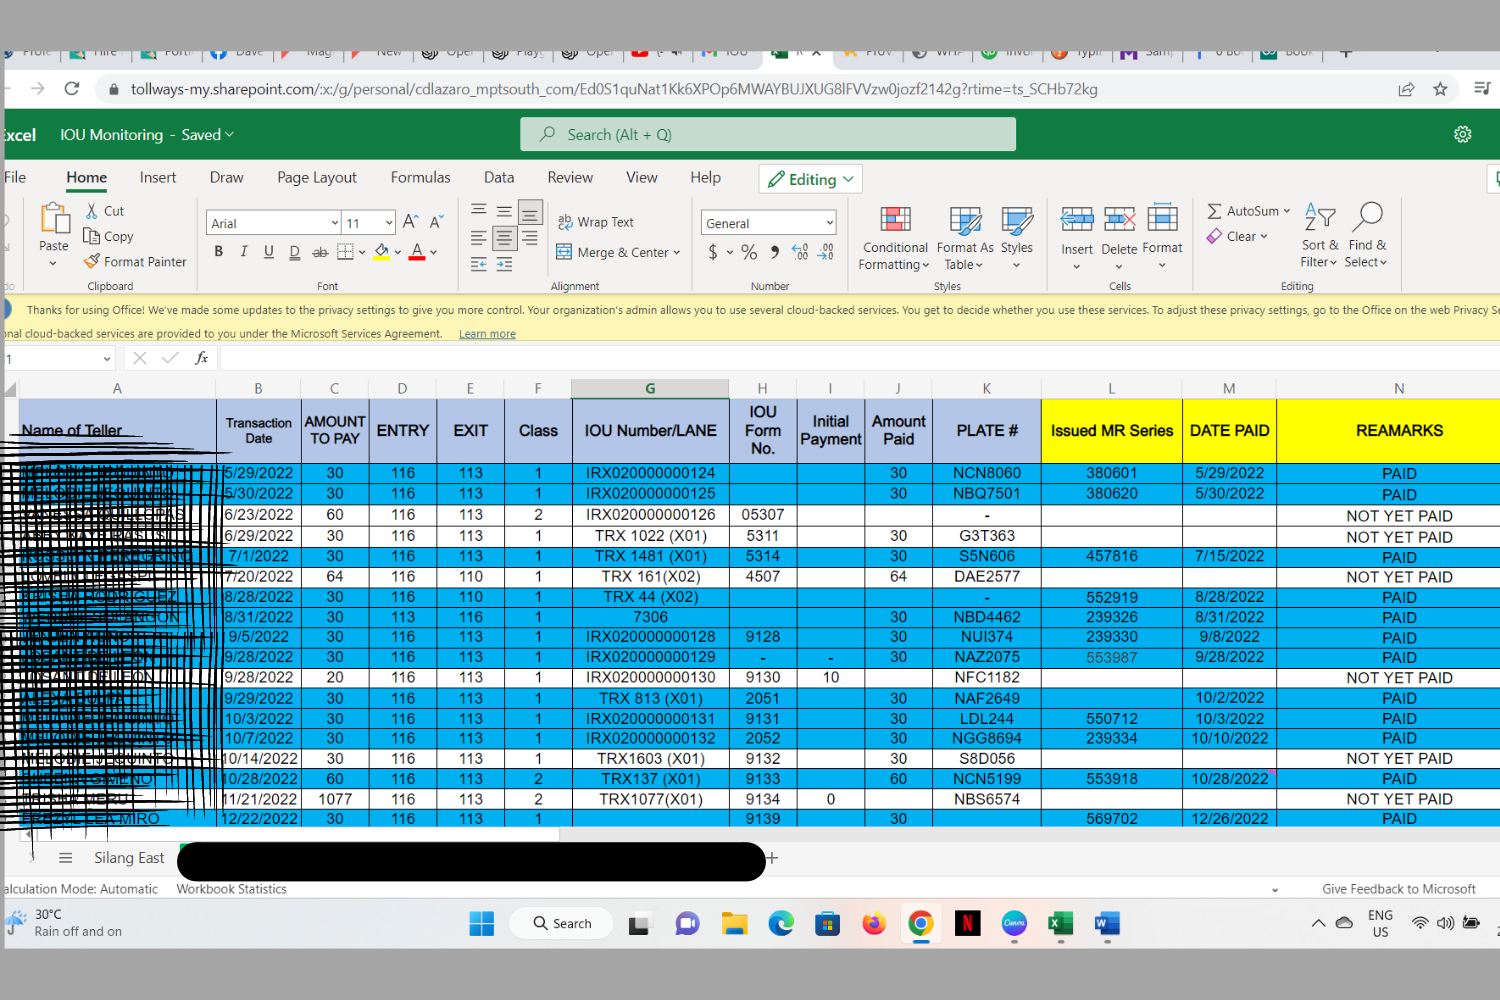Click Workbook Statistics in status bar
This screenshot has width=1500, height=1000.
click(x=232, y=889)
